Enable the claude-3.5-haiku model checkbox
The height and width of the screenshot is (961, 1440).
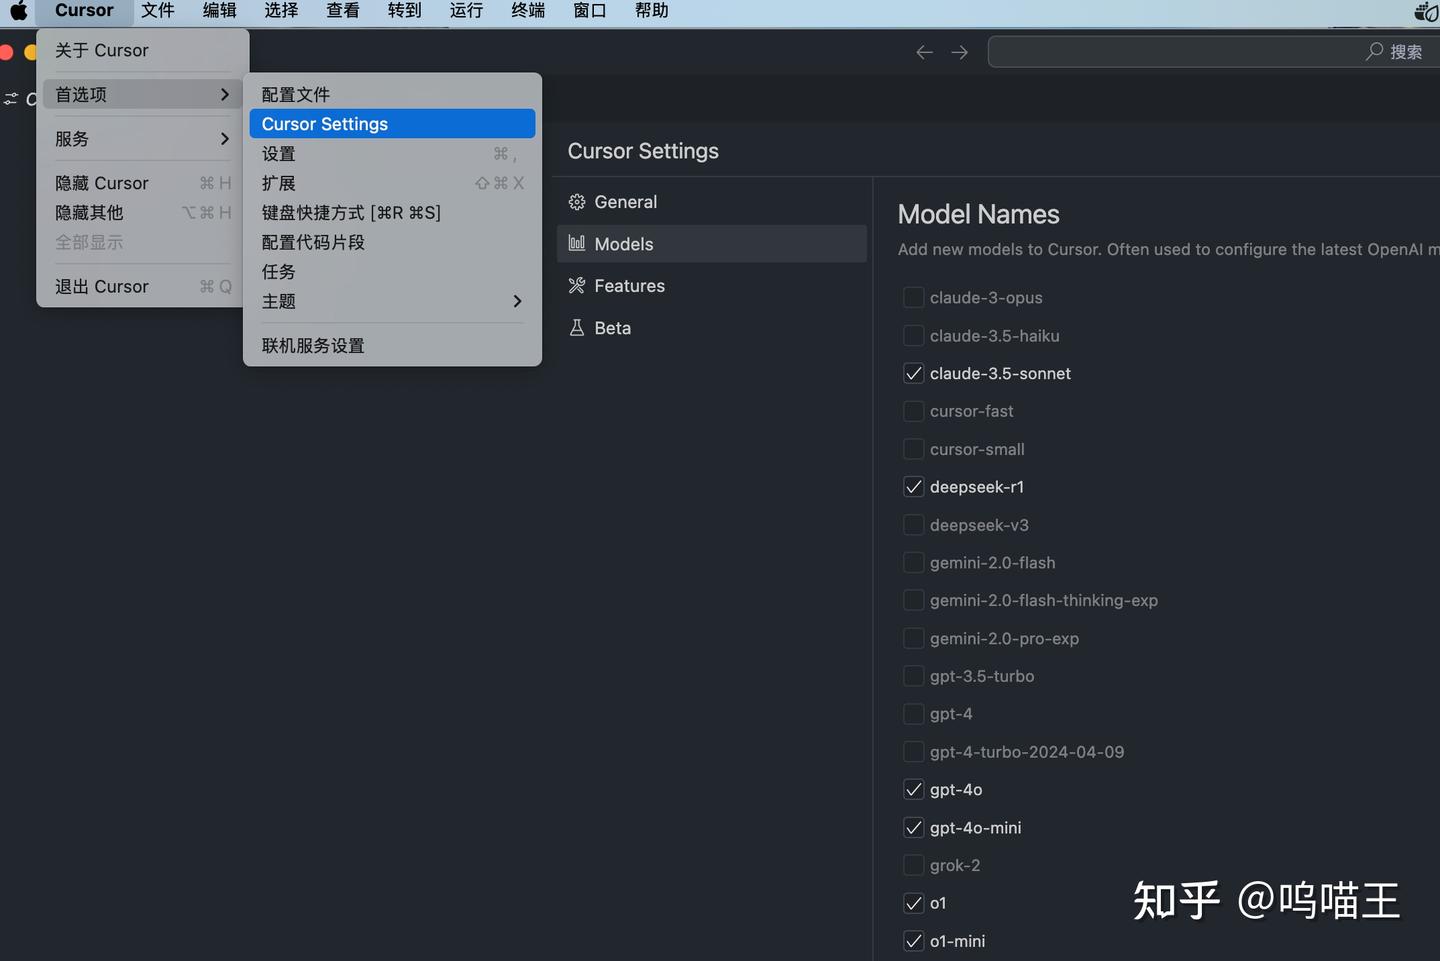click(913, 336)
